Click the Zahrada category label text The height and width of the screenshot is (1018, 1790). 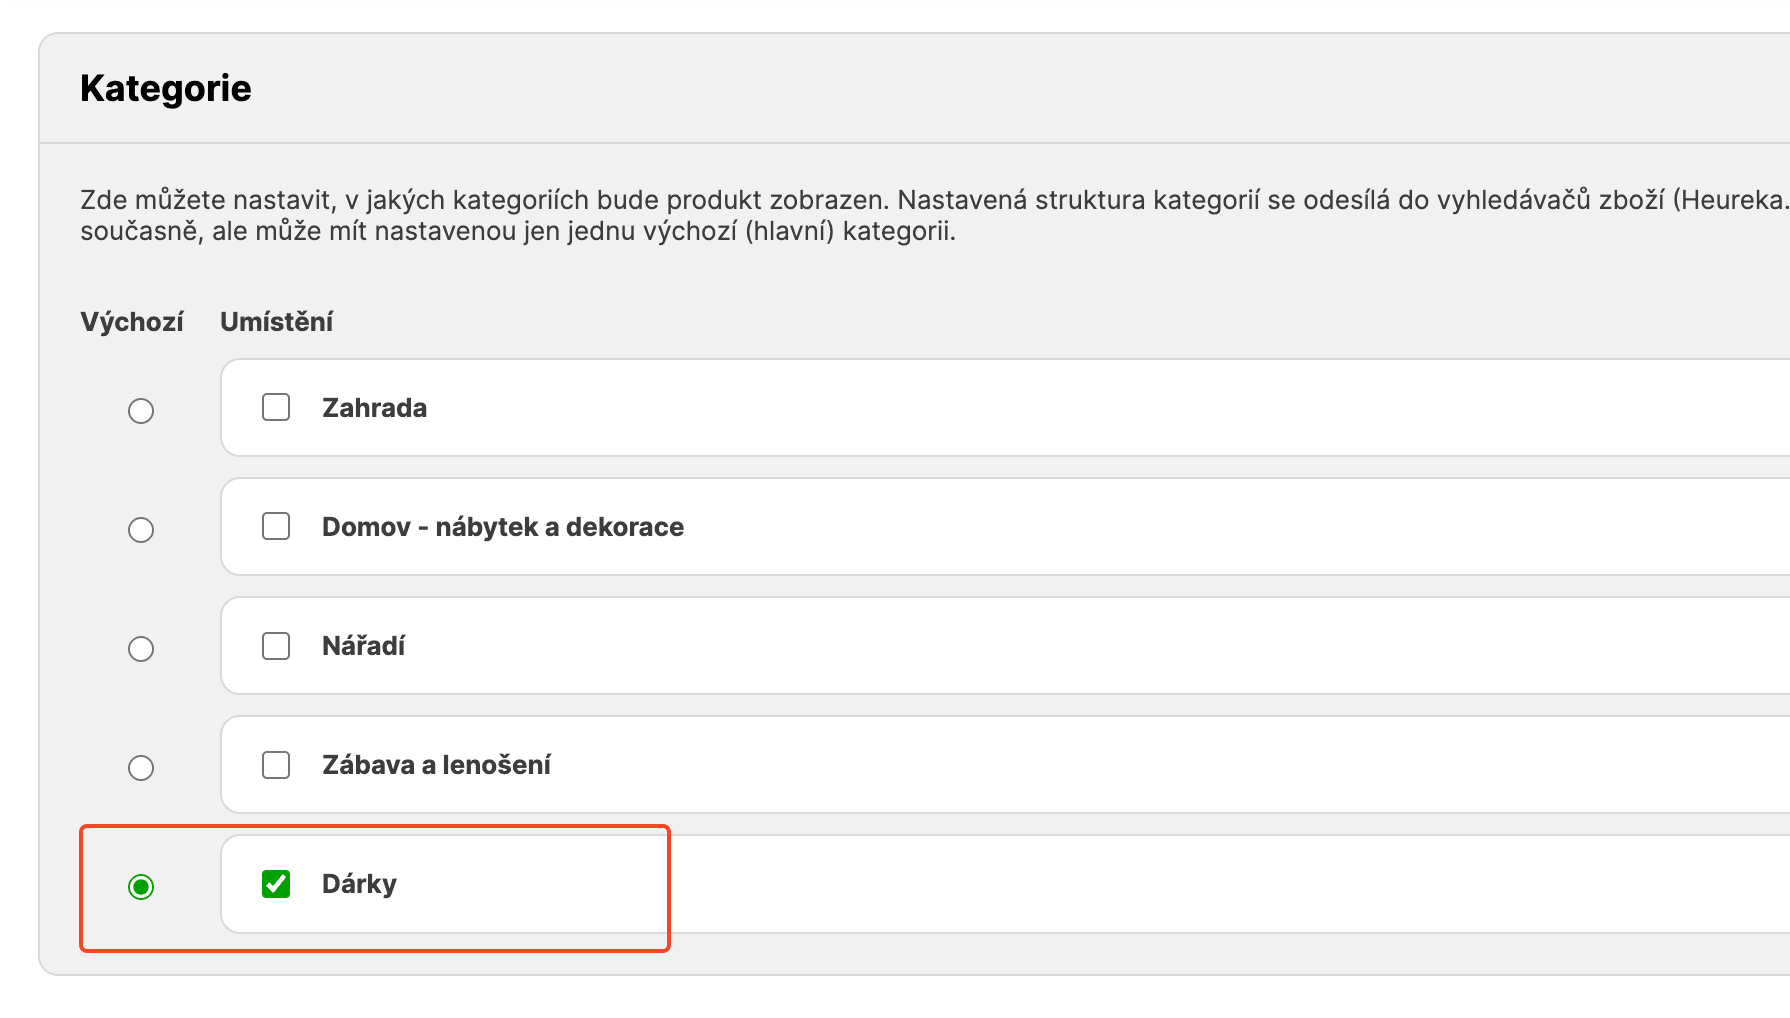click(374, 408)
